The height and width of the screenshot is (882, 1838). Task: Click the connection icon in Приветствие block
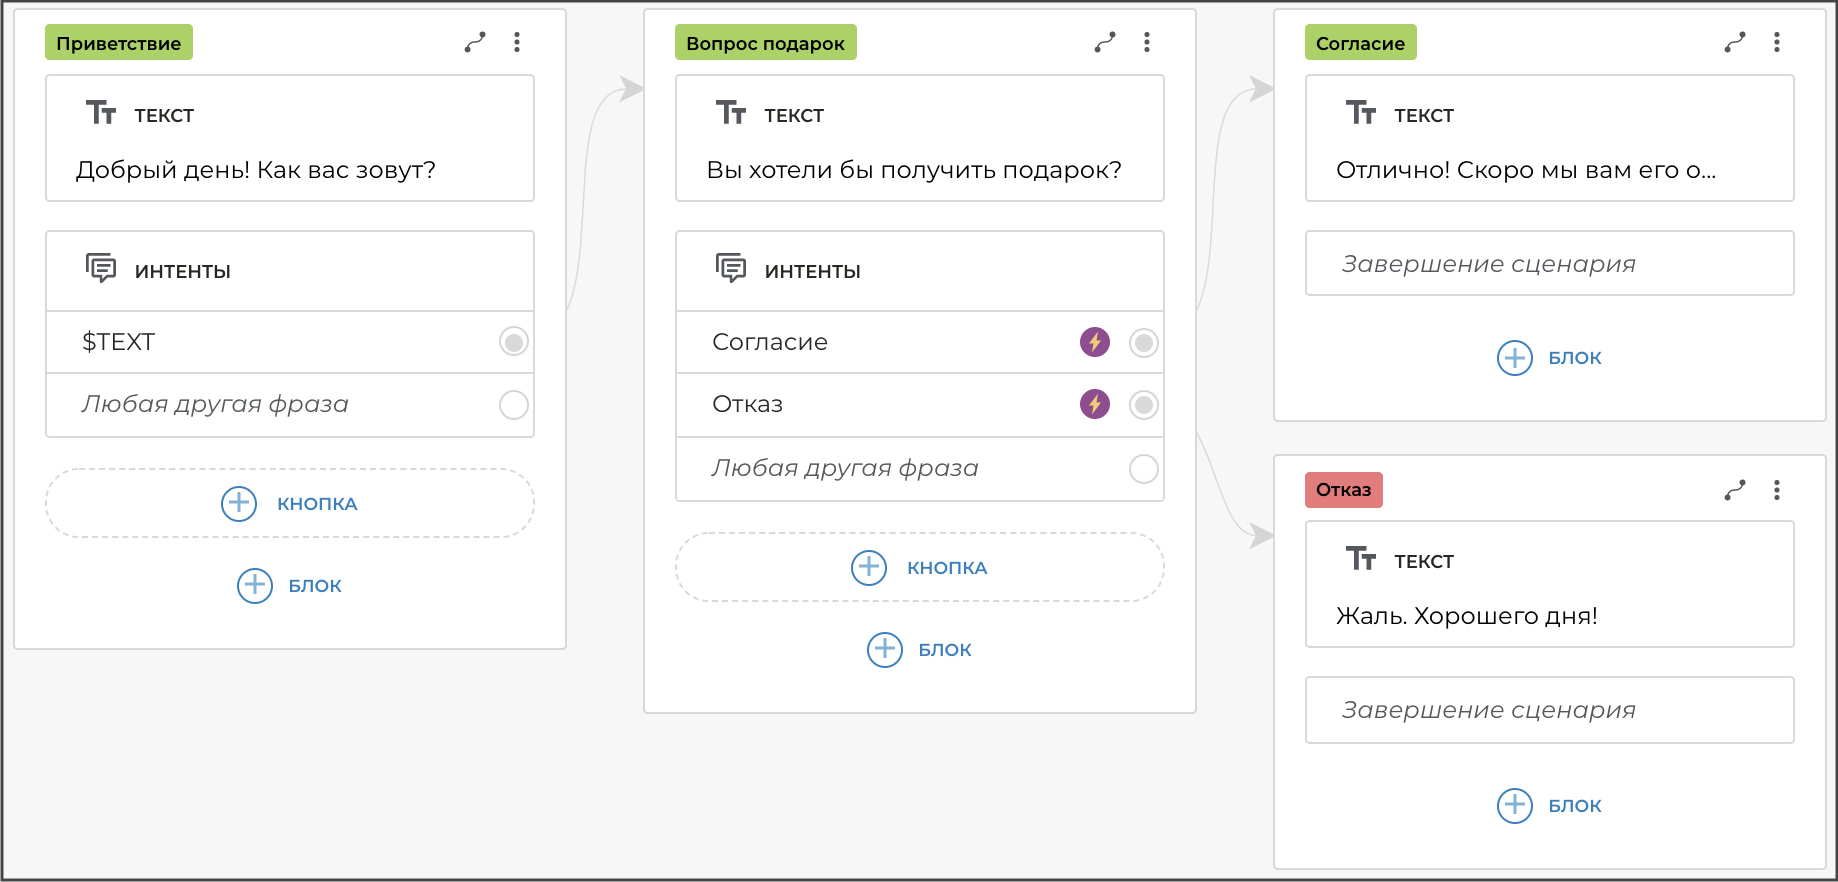coord(475,42)
